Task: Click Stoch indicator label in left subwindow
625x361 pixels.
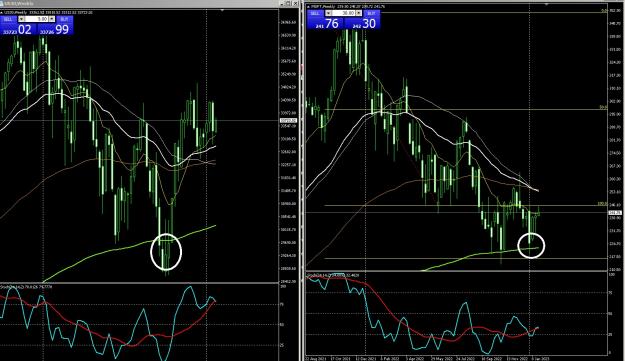Action: click(26, 286)
